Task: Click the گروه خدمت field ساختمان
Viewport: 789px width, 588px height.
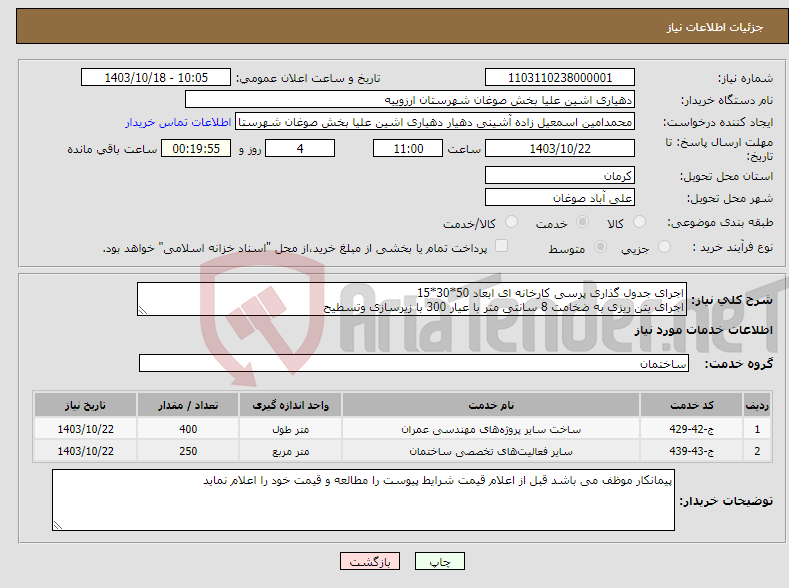Action: (414, 363)
